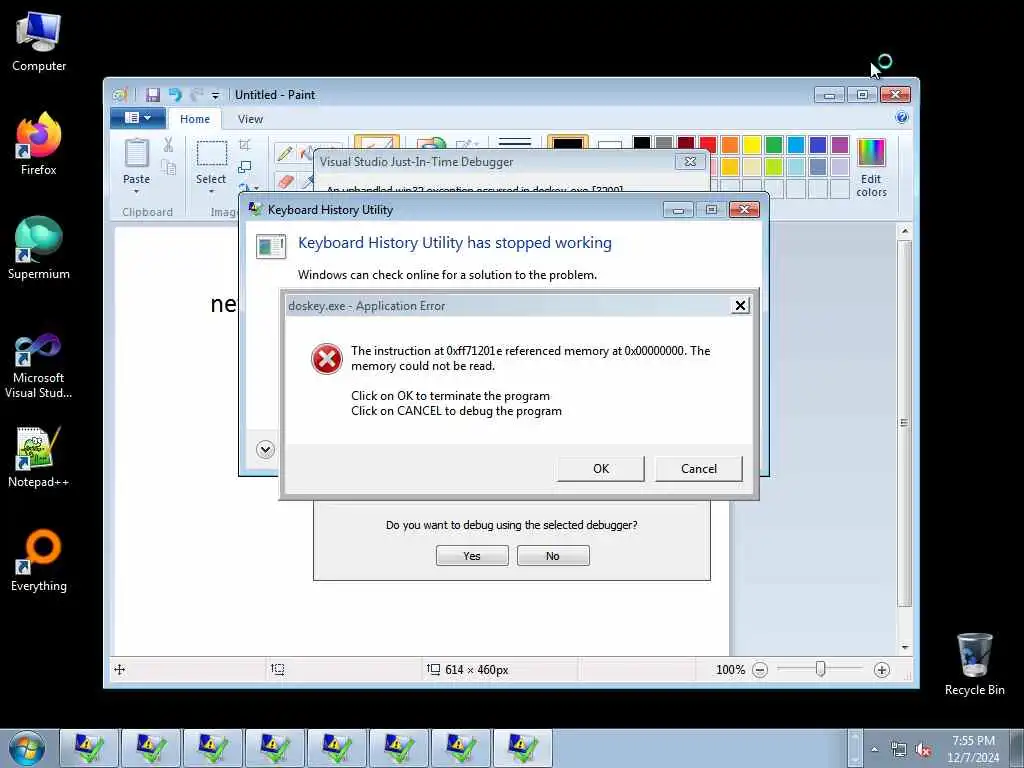Open Microsoft Visual Studio desktop shortcut
Viewport: 1024px width, 768px height.
pyautogui.click(x=39, y=366)
